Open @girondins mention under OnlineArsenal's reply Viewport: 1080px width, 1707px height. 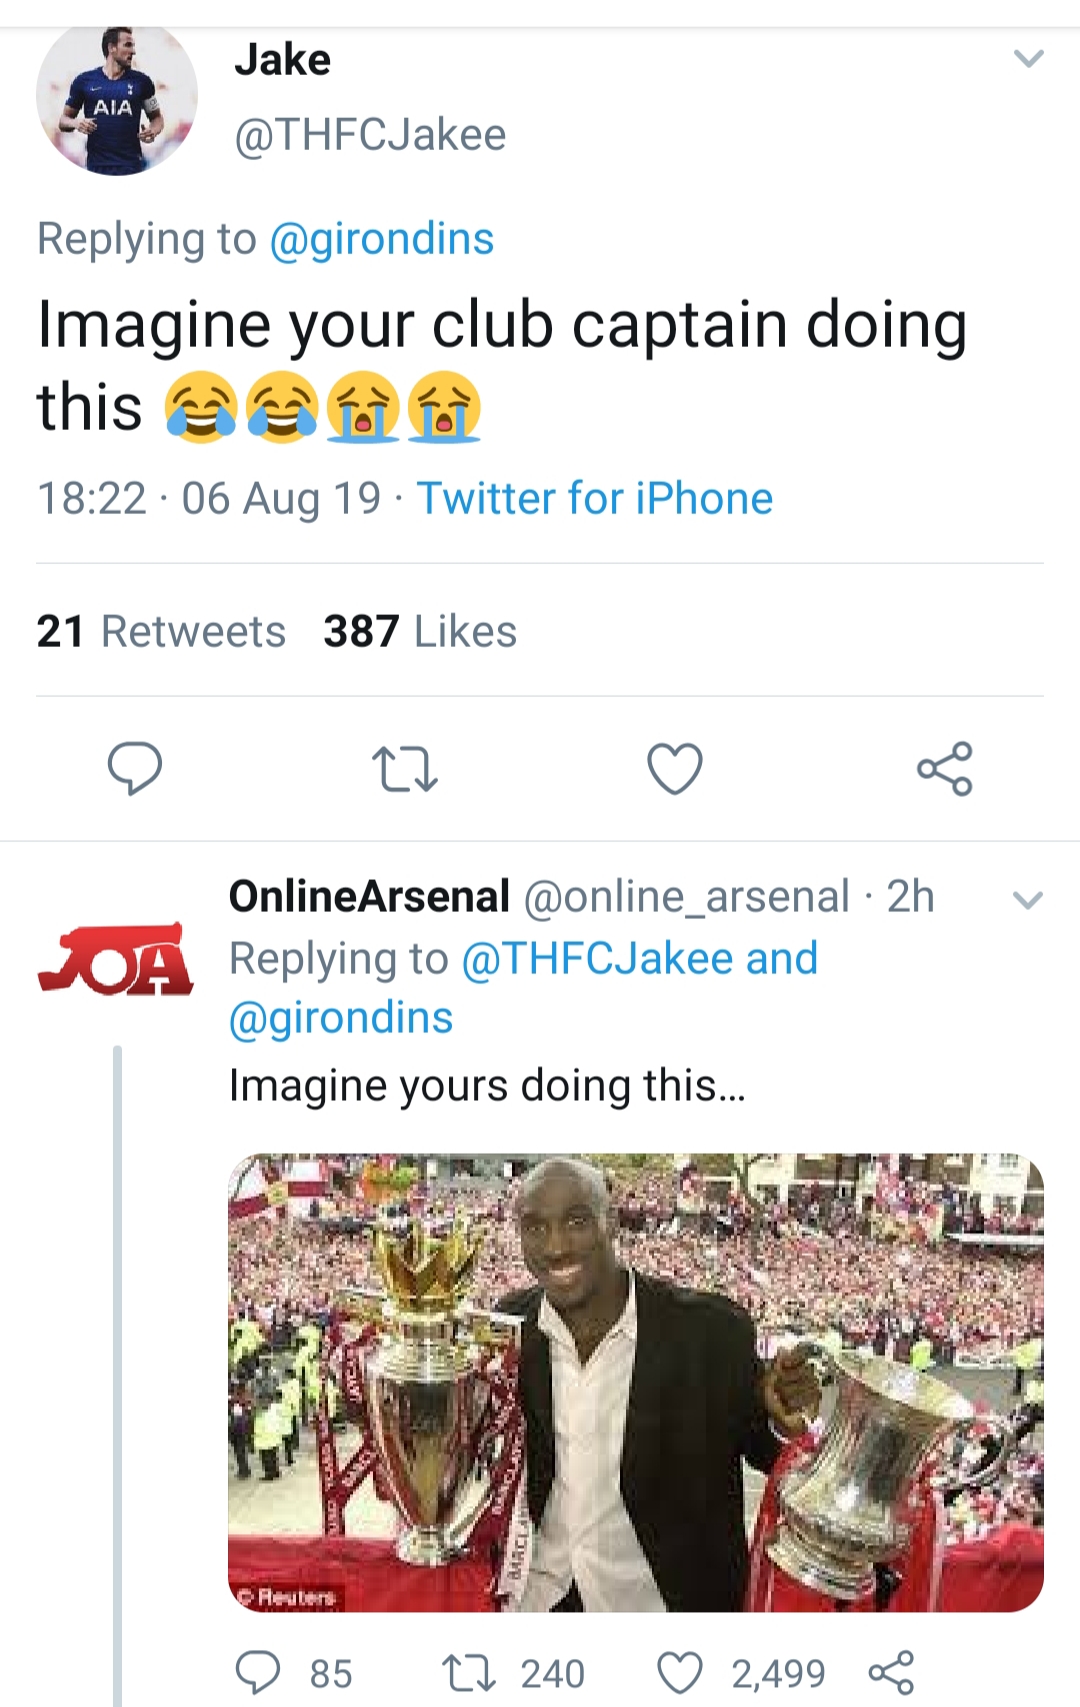(x=341, y=1018)
